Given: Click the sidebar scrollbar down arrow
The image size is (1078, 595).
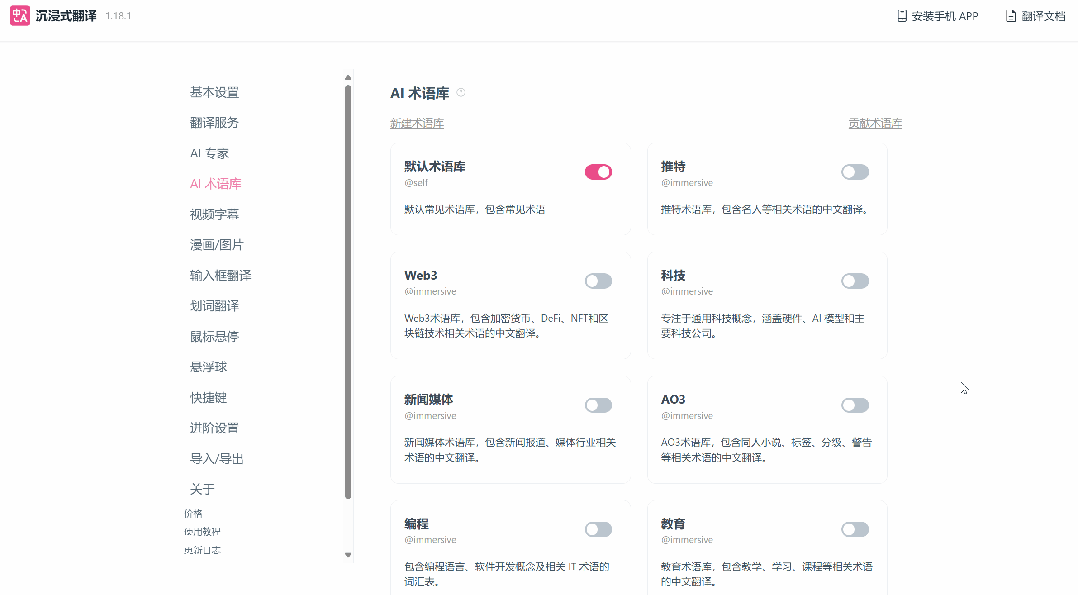Looking at the screenshot, I should (348, 554).
